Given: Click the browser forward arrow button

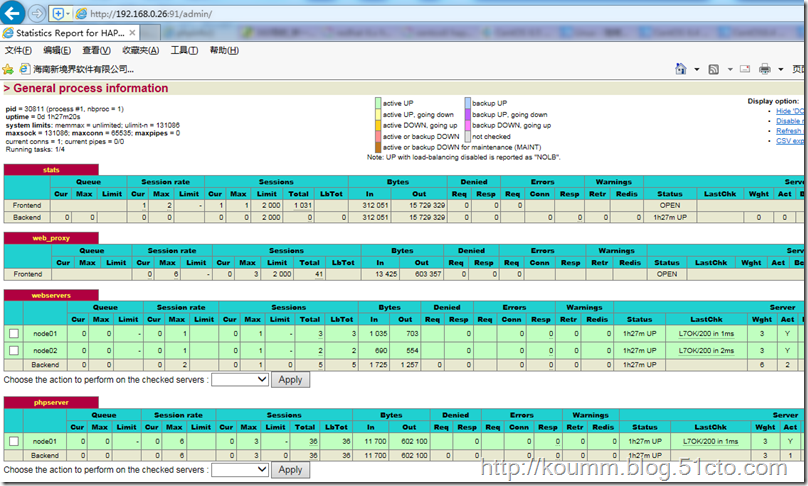Looking at the screenshot, I should tap(36, 13).
